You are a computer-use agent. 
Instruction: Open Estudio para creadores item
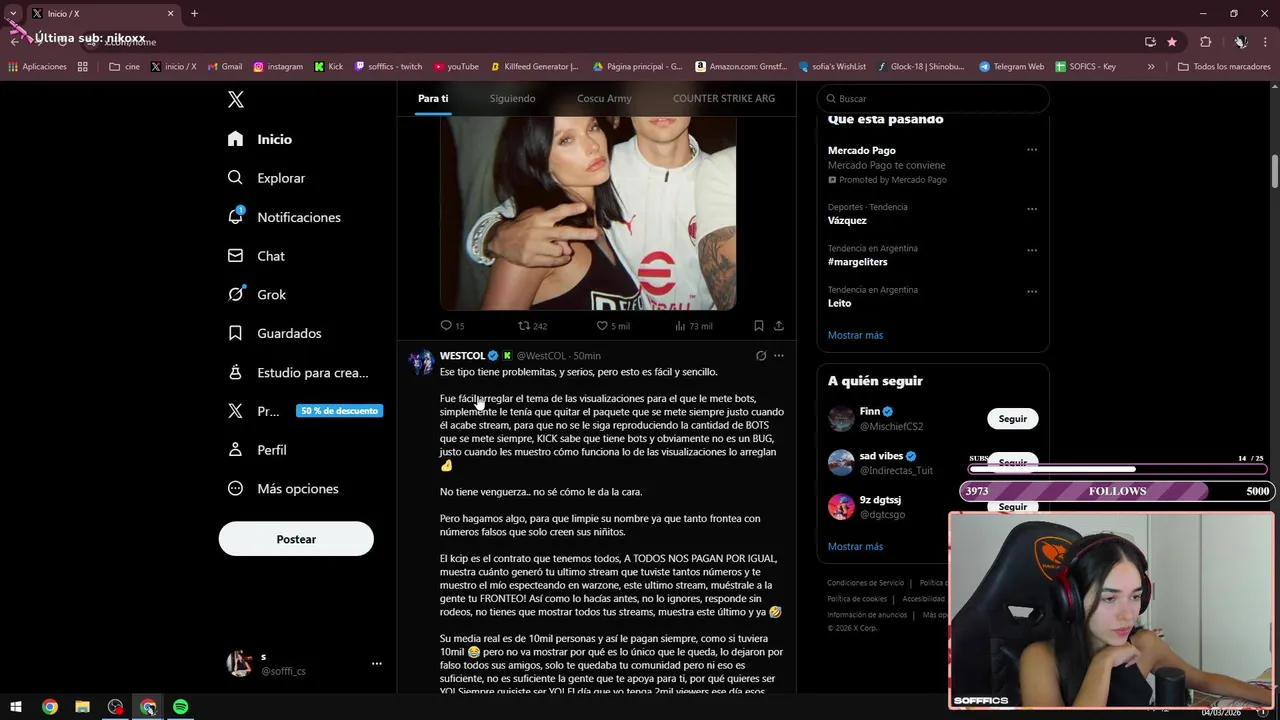298,372
